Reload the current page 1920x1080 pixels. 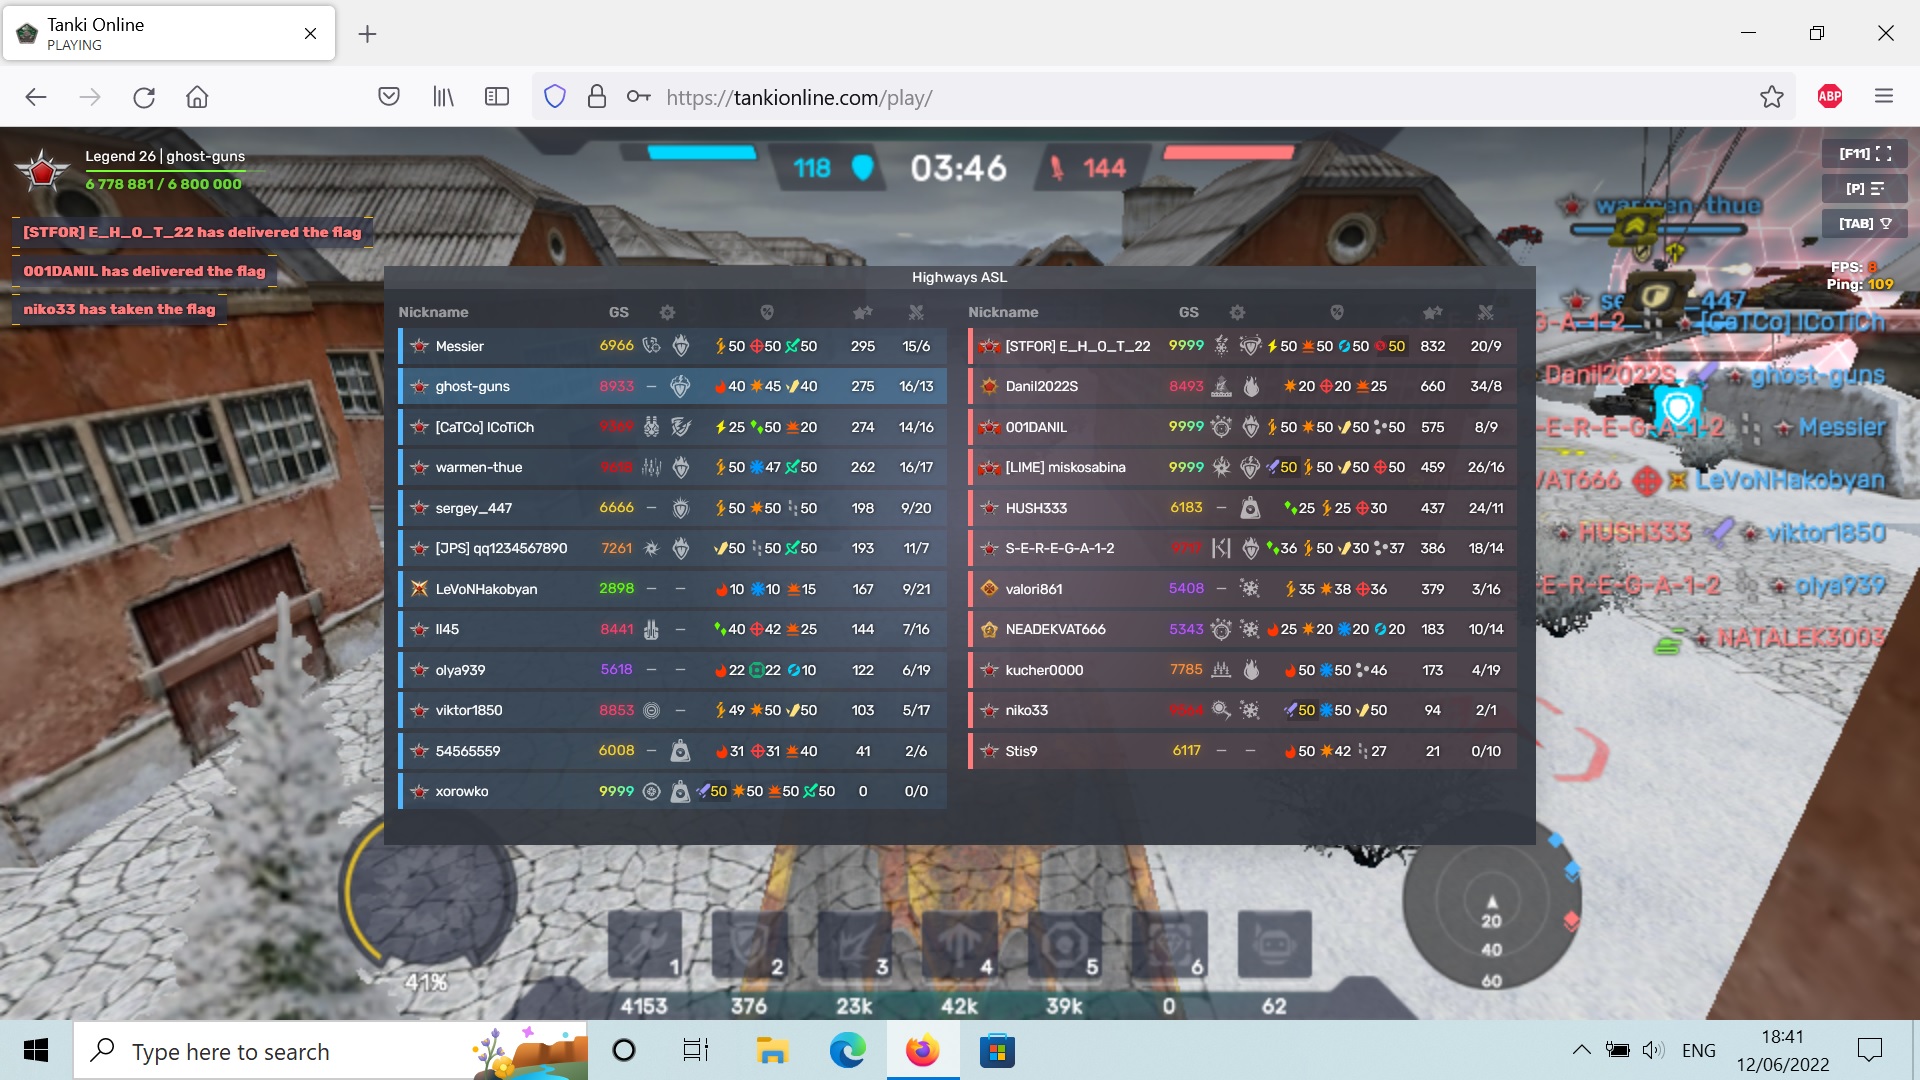pos(144,97)
